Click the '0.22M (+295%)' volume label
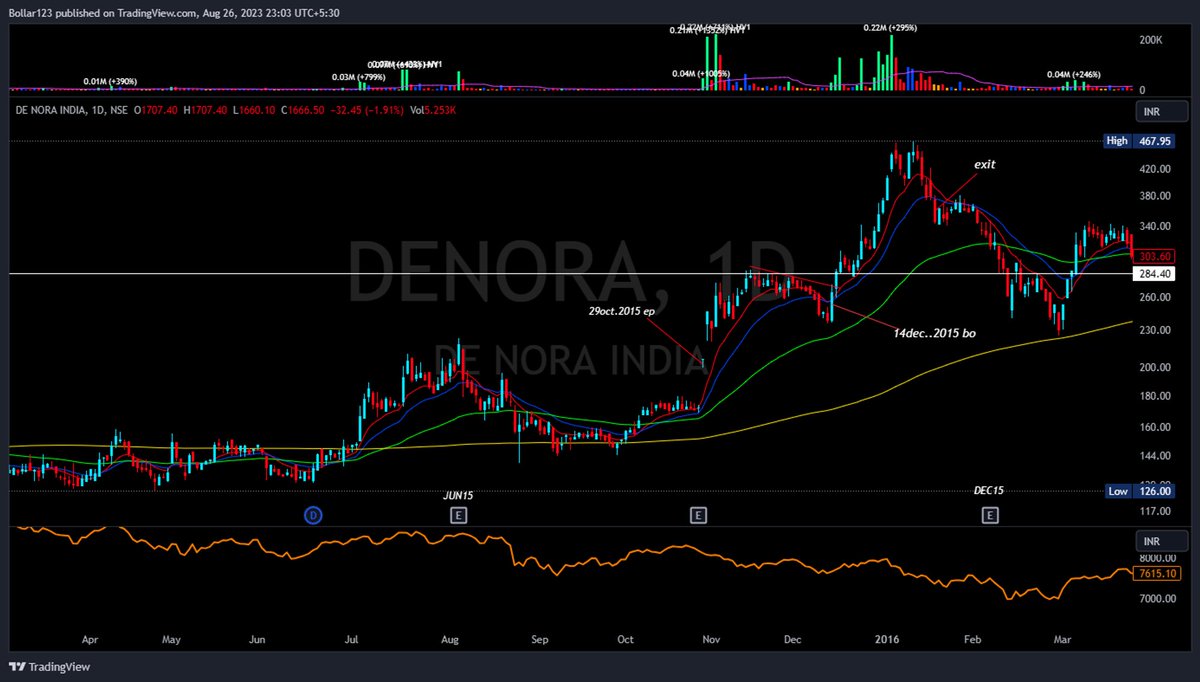1200x682 pixels. point(891,28)
